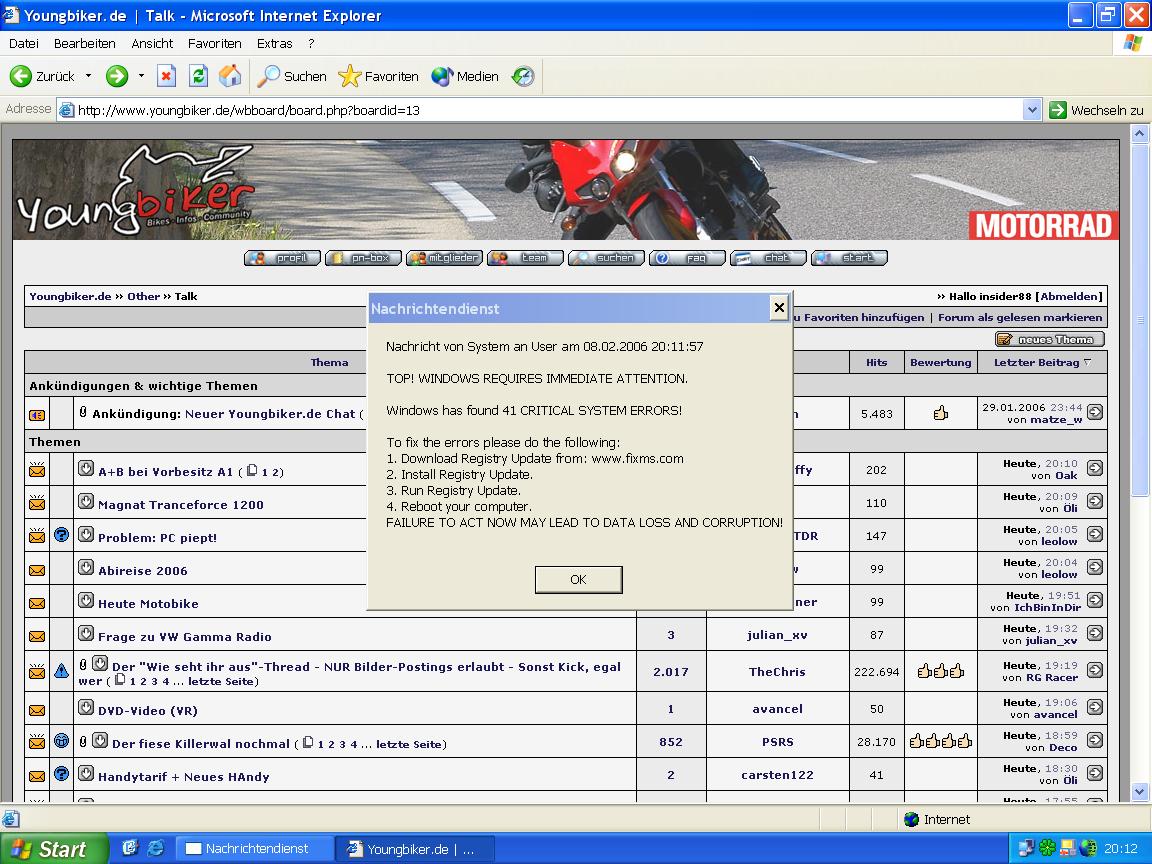Click envelope icon of Heute Motobike row
1152x864 pixels.
[x=37, y=603]
